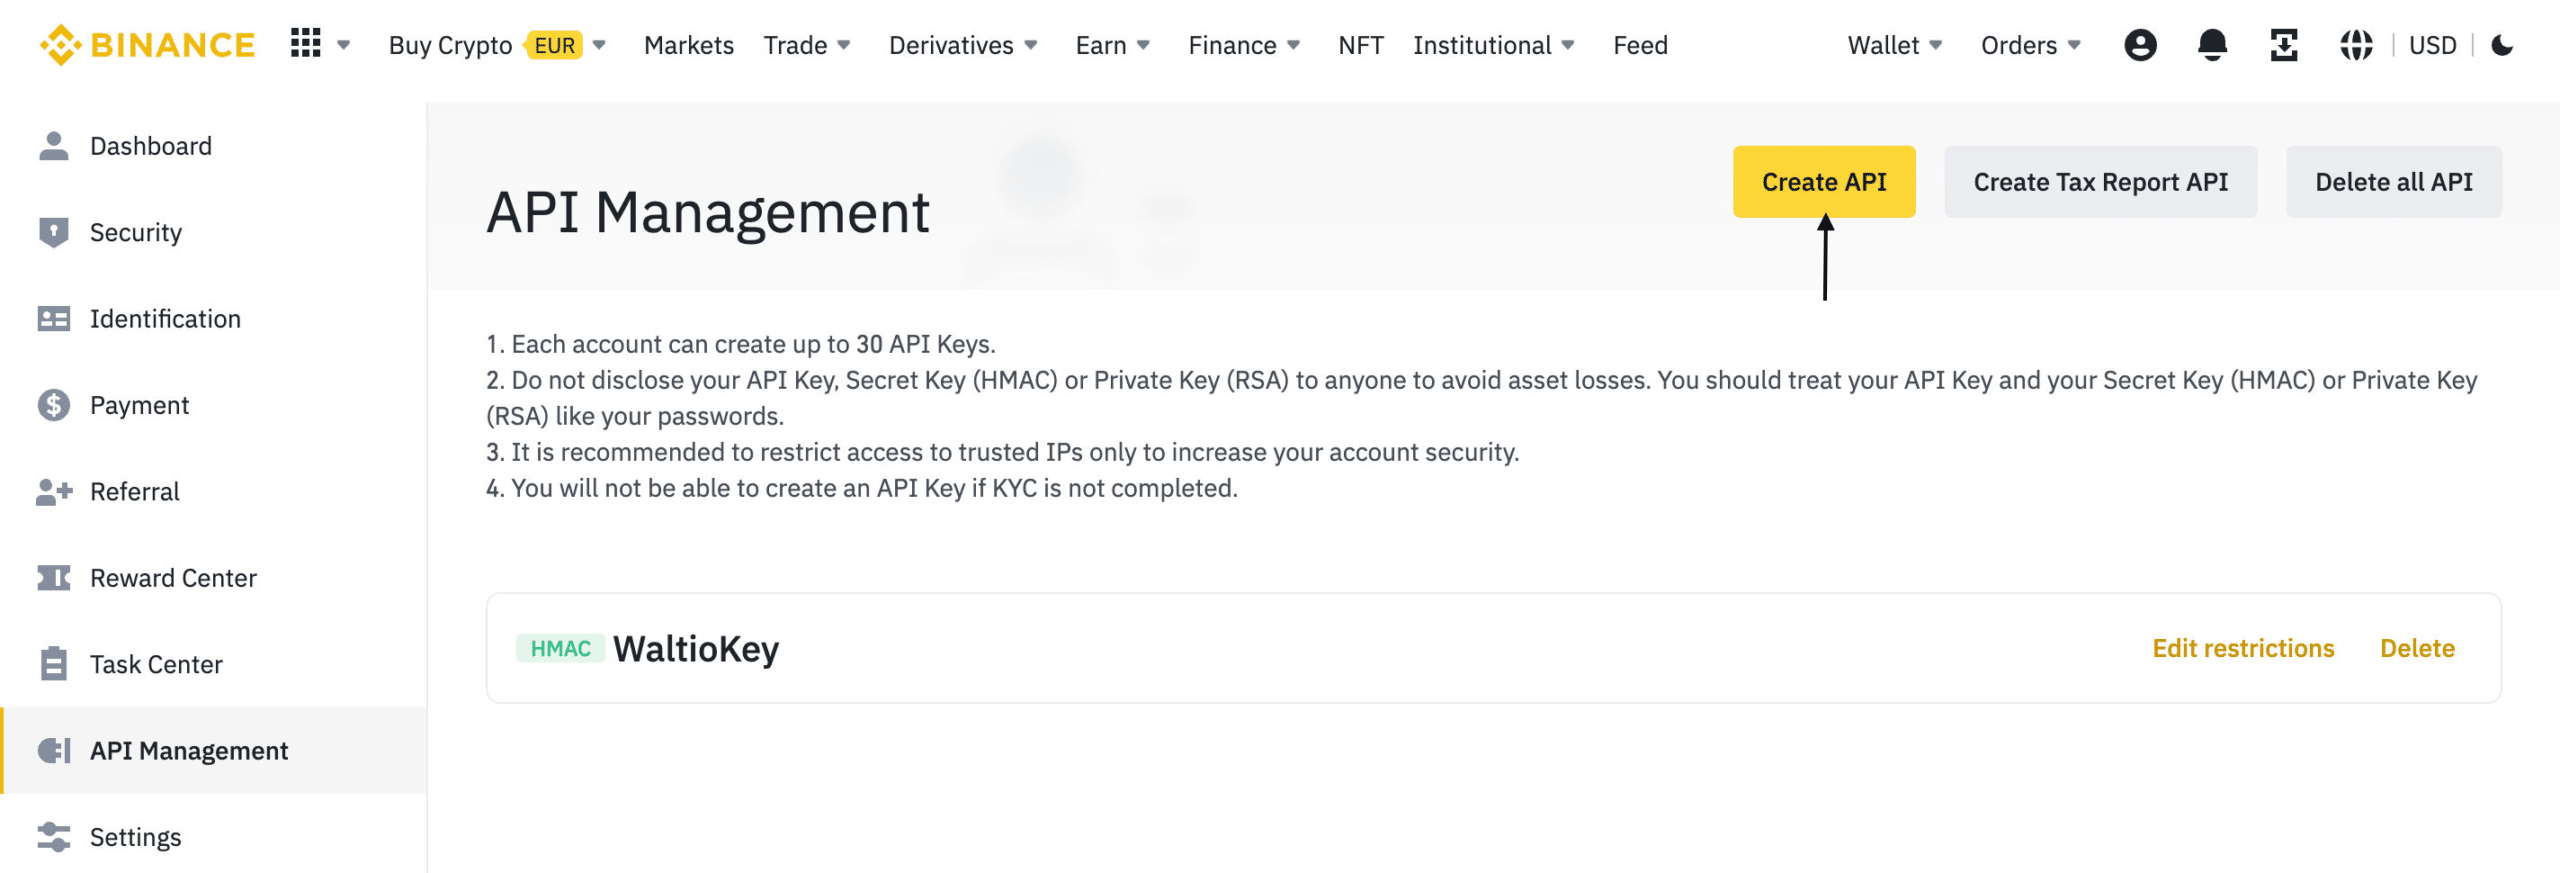
Task: Open the Markets menu item
Action: (x=688, y=45)
